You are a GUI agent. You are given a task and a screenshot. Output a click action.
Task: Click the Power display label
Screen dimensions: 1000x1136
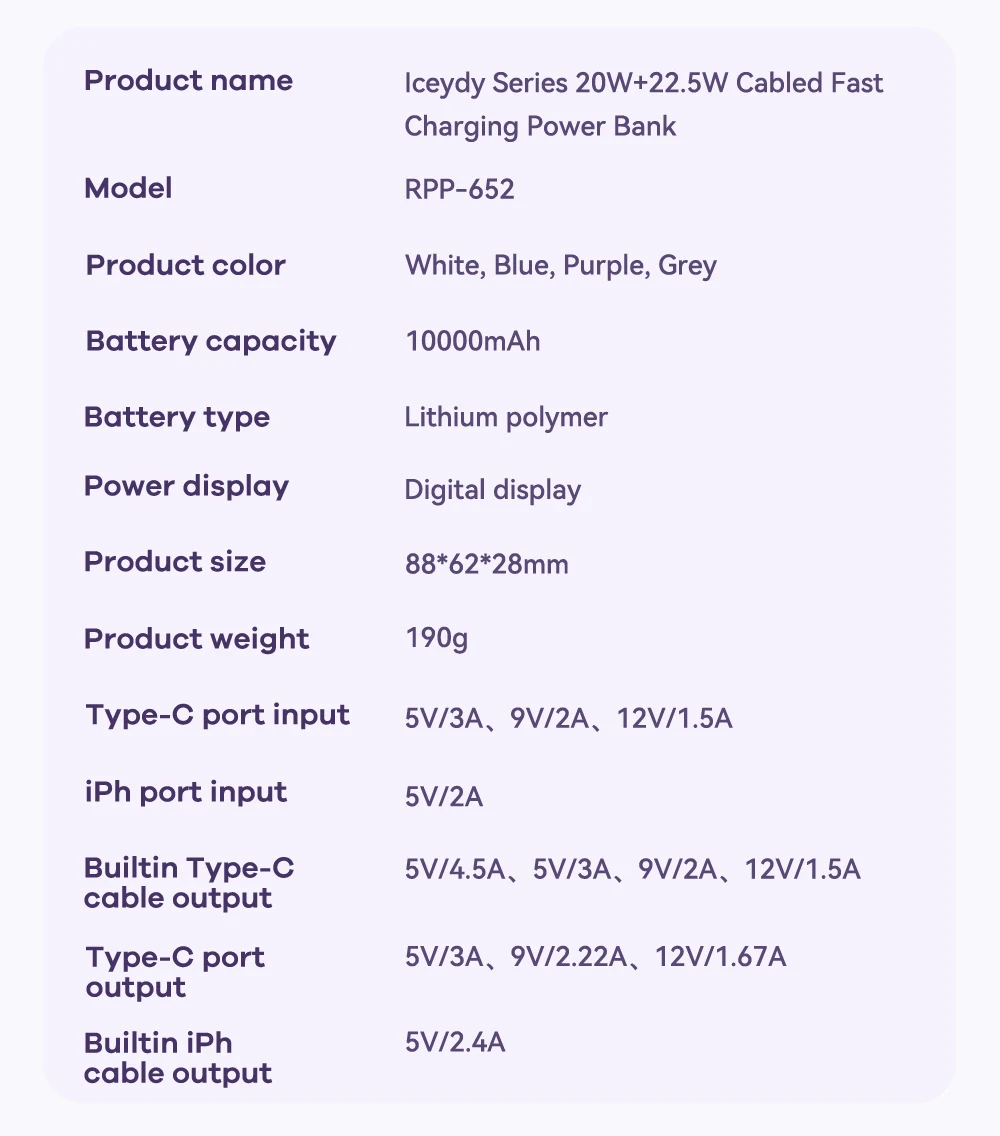186,487
